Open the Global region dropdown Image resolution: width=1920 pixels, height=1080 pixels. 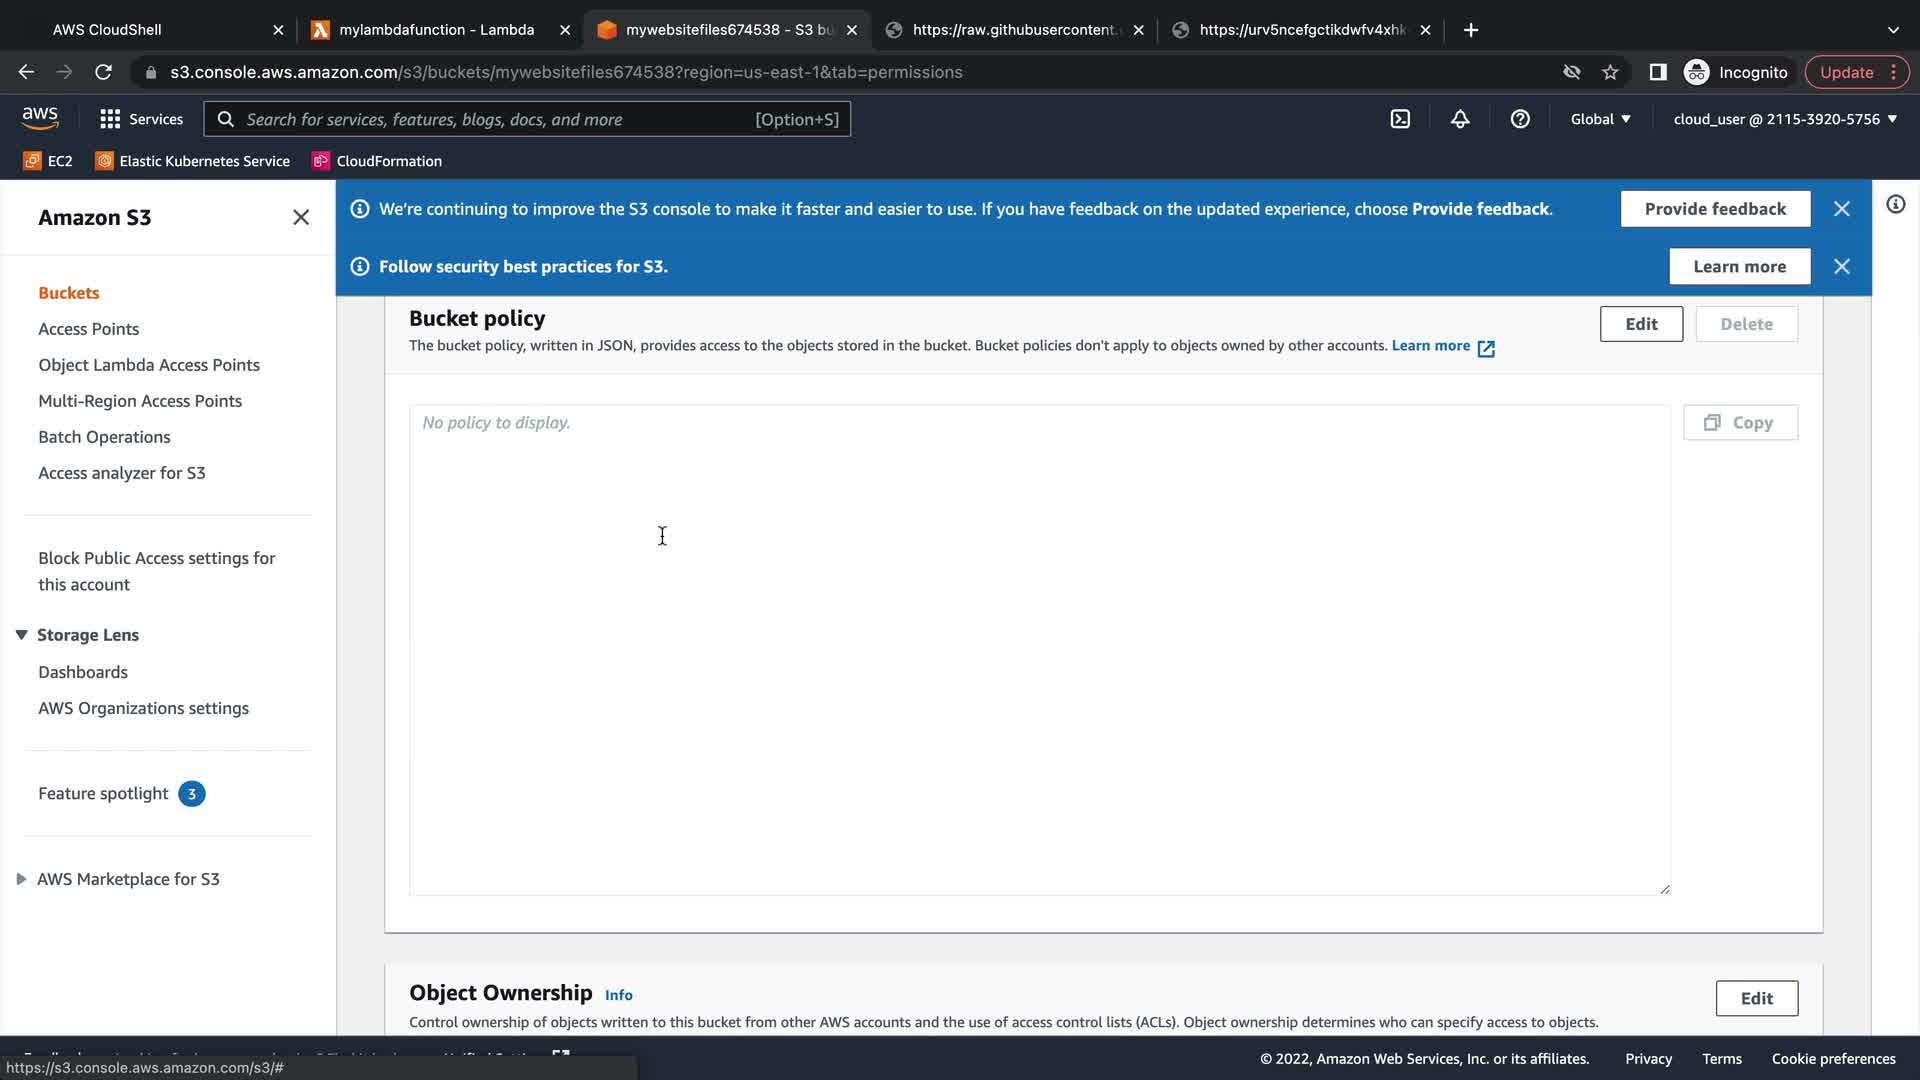coord(1600,119)
